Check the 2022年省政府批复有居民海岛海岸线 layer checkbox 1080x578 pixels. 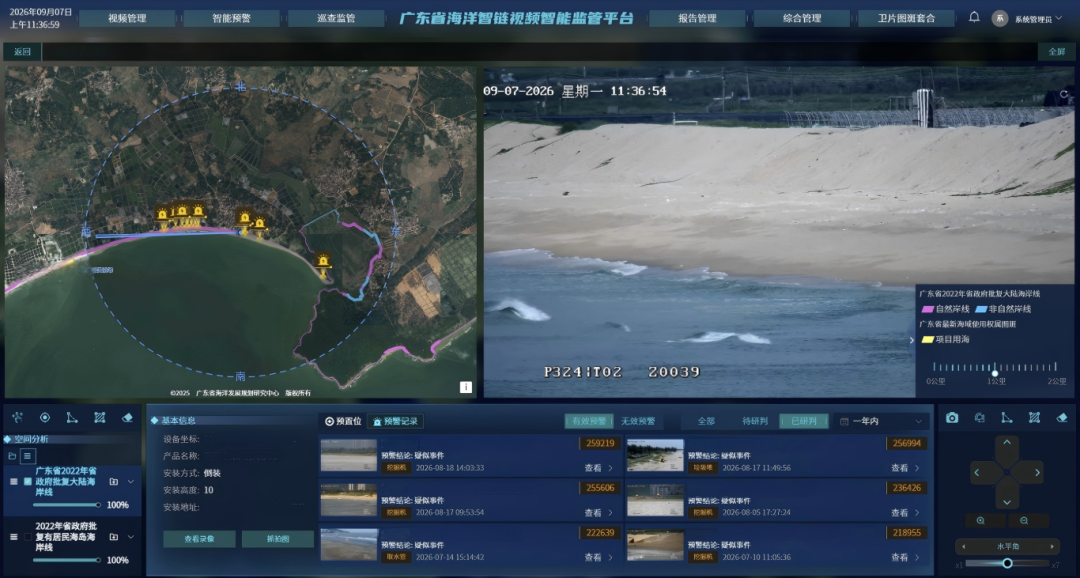pyautogui.click(x=28, y=537)
